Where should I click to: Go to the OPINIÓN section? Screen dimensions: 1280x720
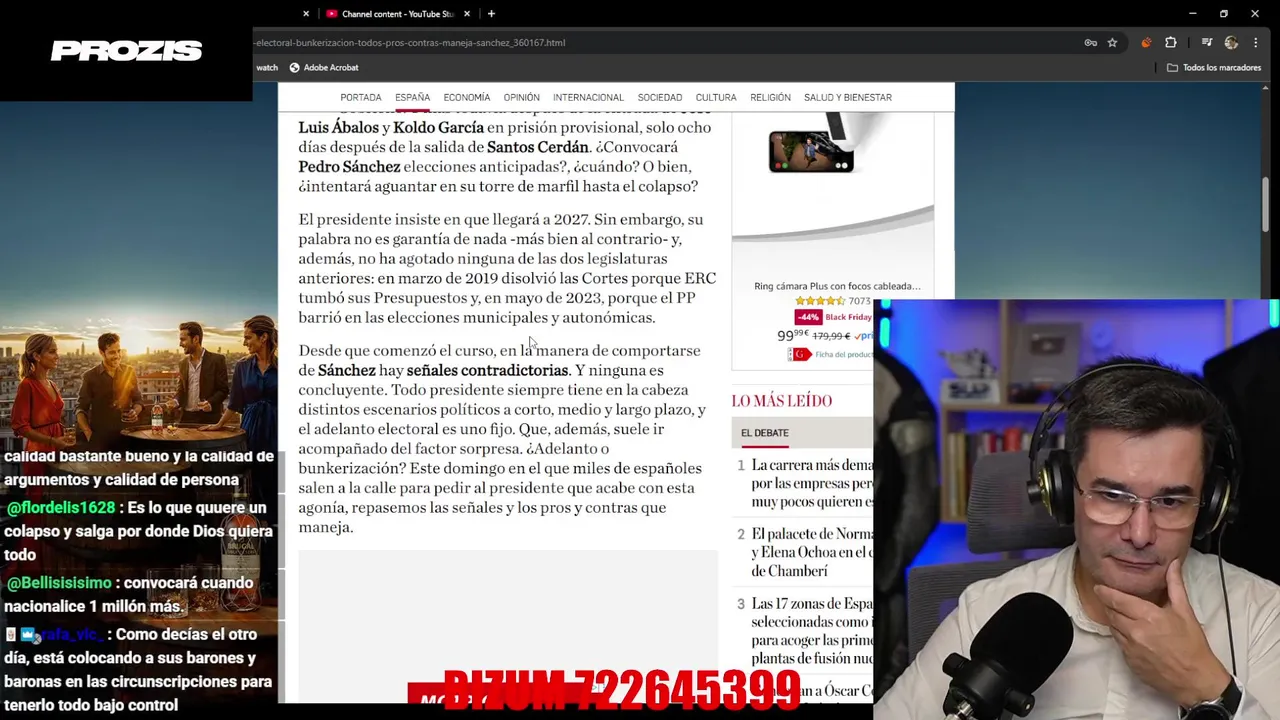(x=521, y=98)
